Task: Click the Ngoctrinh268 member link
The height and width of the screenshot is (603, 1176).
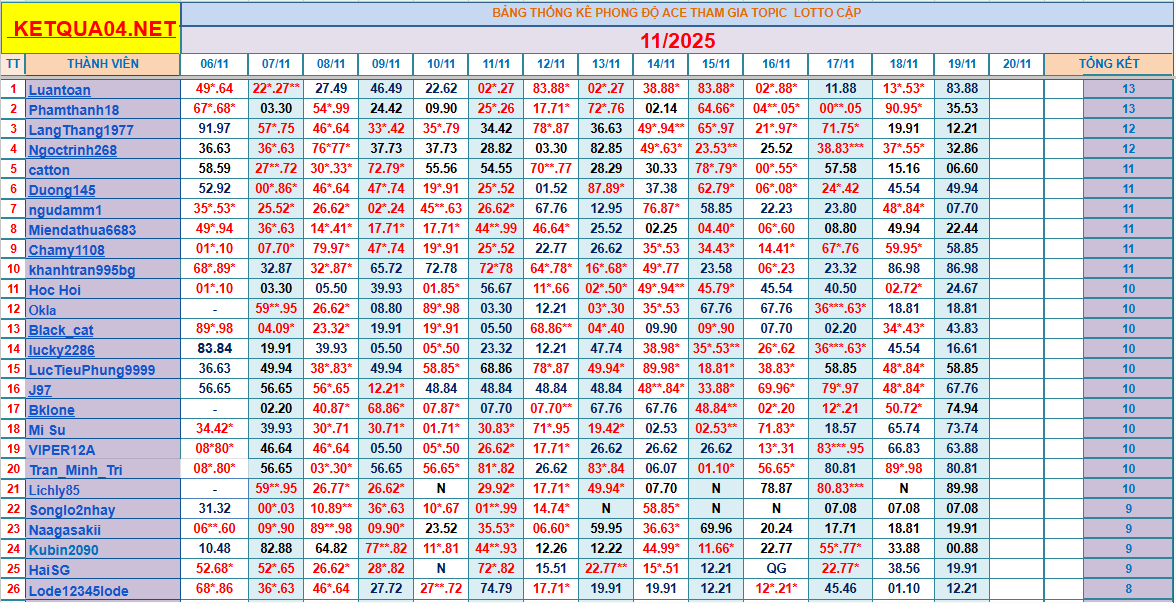Action: pyautogui.click(x=72, y=150)
